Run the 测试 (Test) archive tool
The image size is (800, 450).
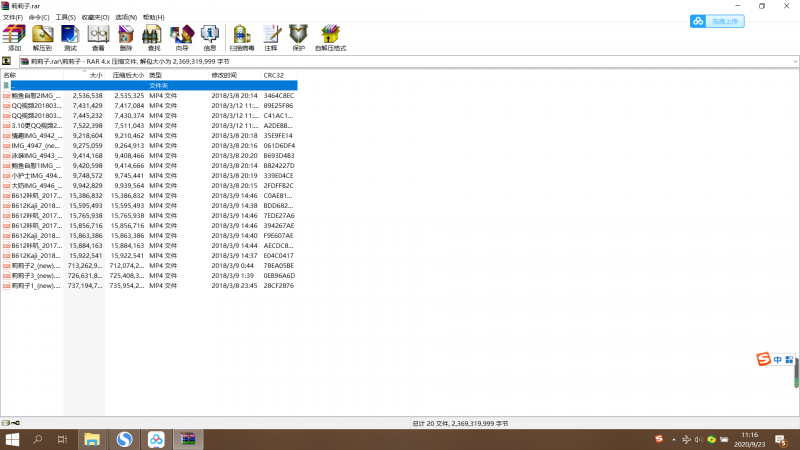[x=70, y=38]
